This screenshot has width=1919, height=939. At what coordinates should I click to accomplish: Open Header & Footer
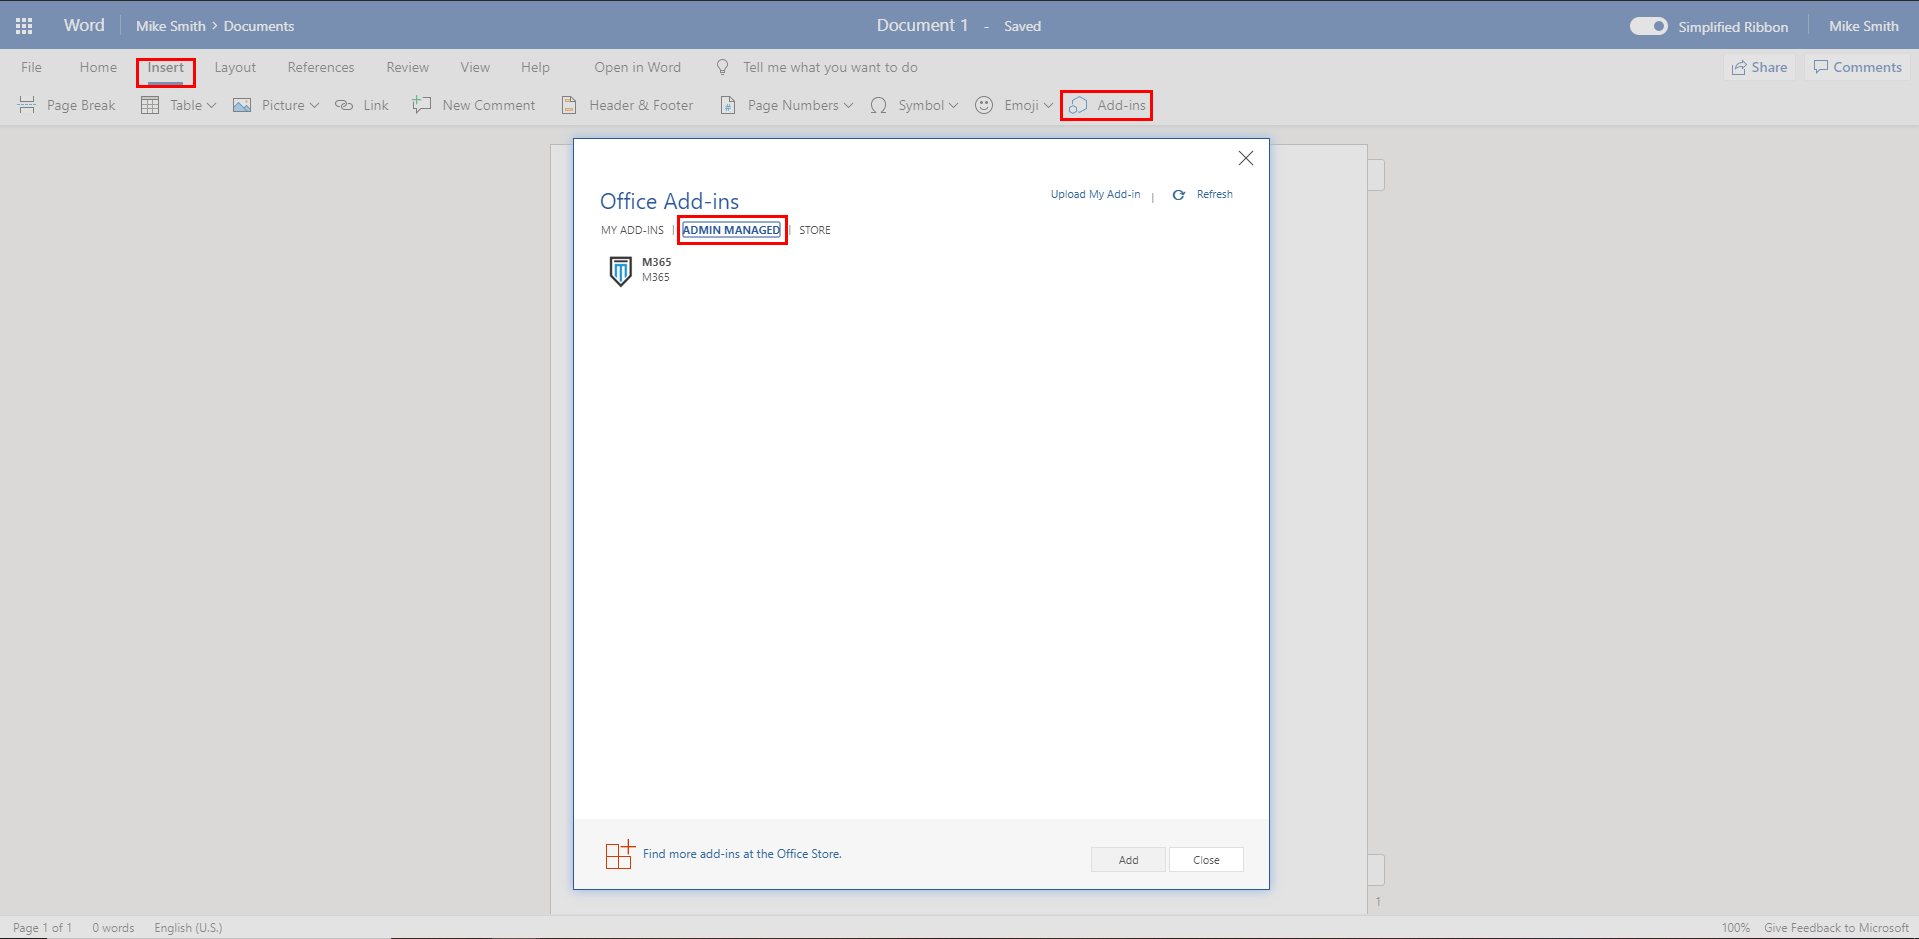[x=627, y=105]
